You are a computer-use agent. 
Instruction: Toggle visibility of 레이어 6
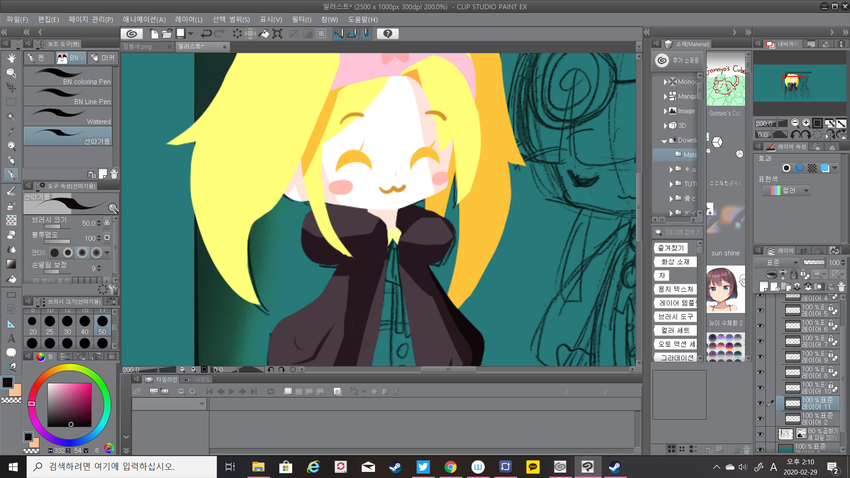pos(760,326)
